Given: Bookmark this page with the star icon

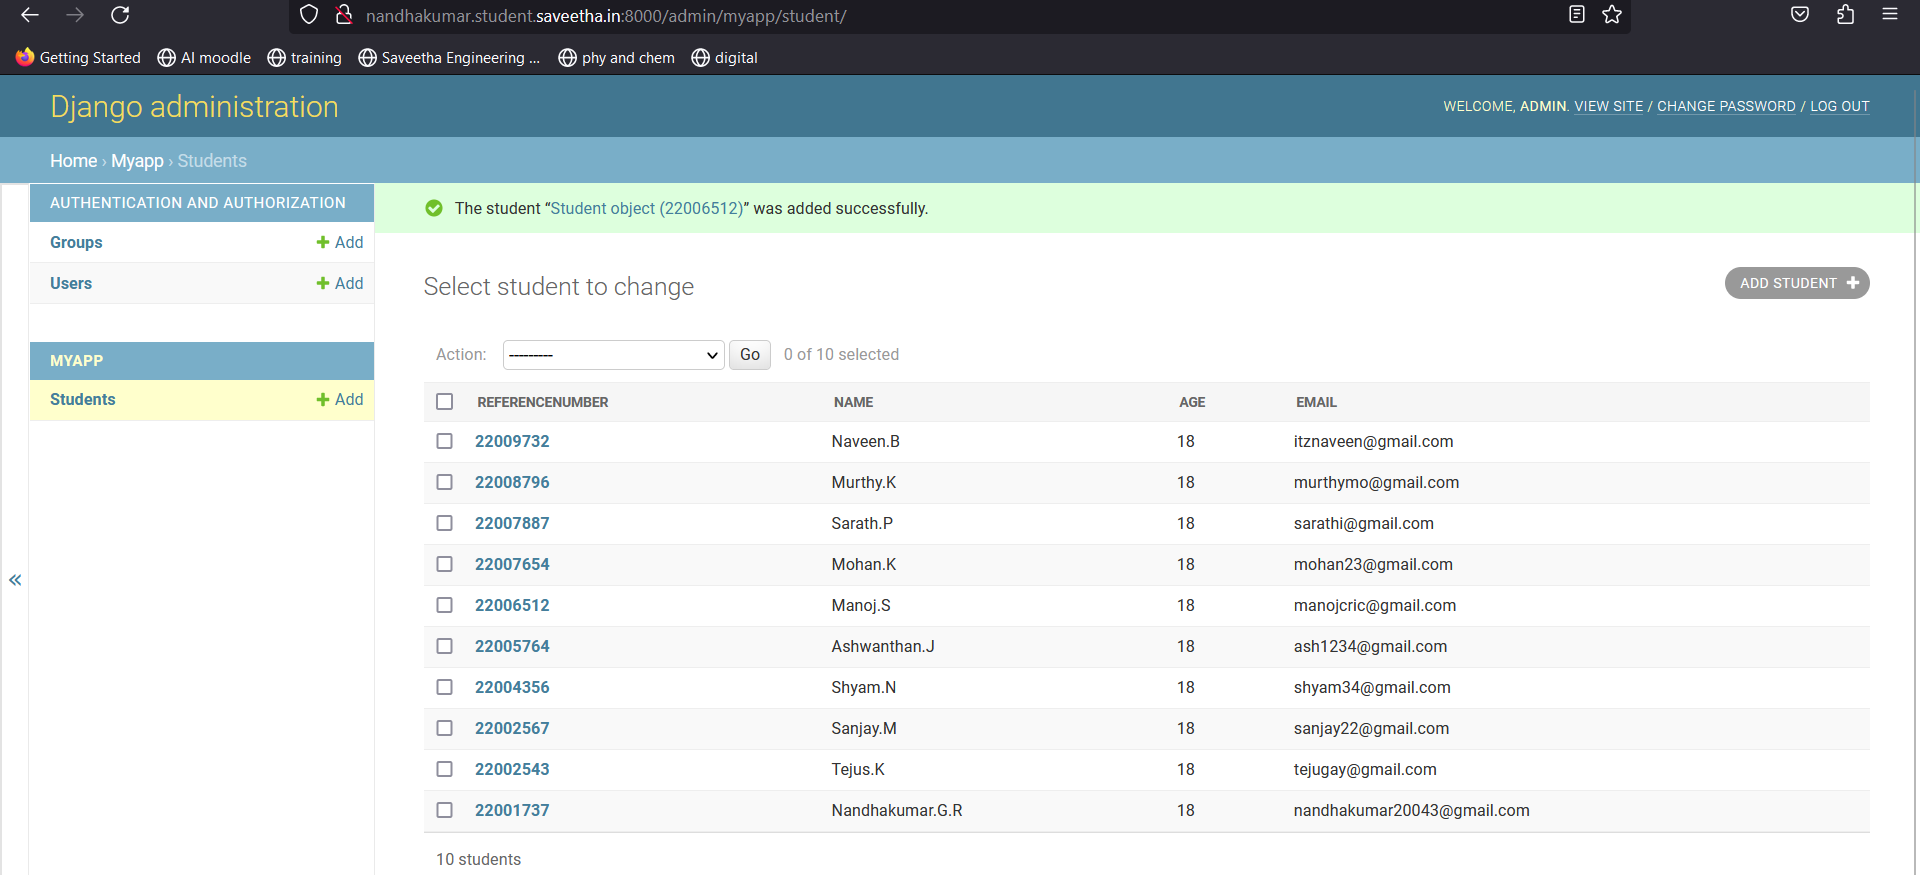Looking at the screenshot, I should point(1612,15).
